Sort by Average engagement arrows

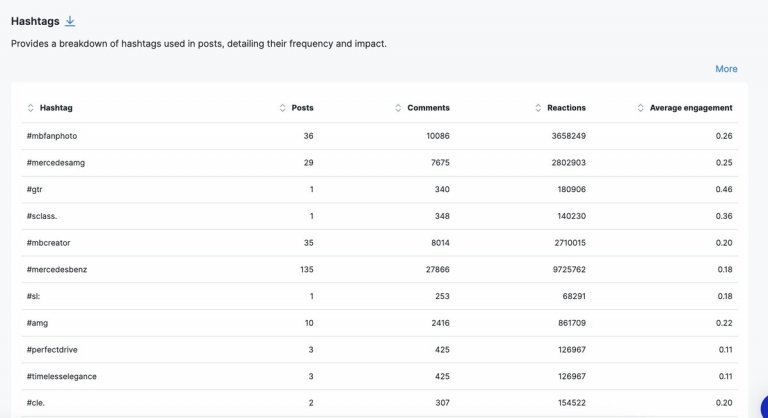[x=640, y=108]
